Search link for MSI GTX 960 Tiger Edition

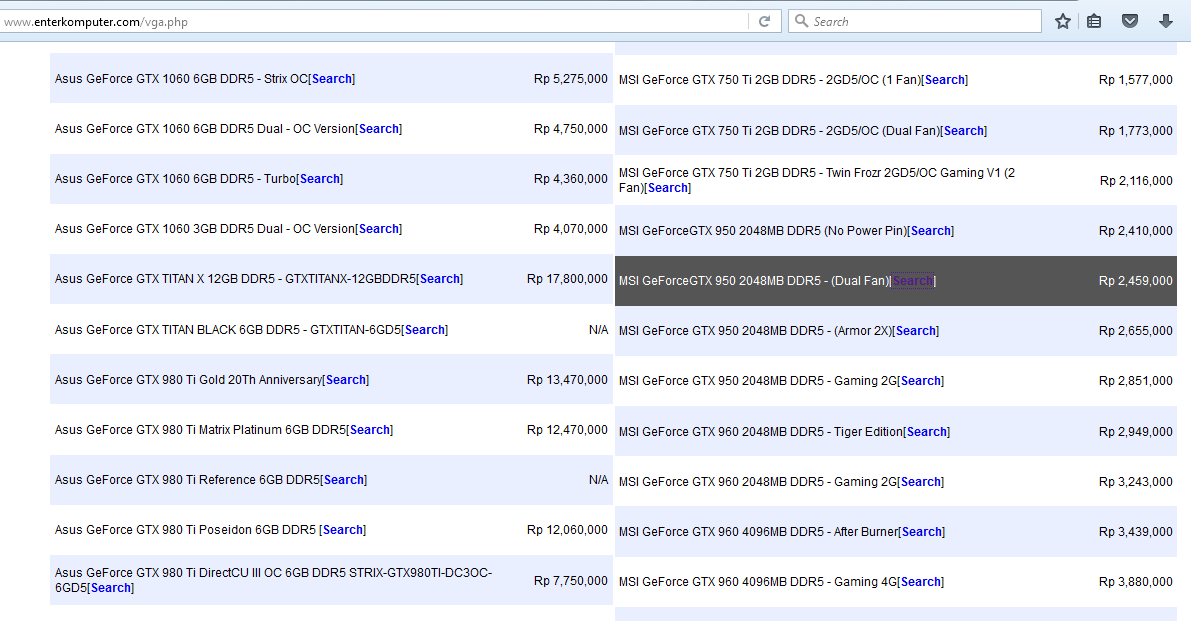click(x=927, y=432)
